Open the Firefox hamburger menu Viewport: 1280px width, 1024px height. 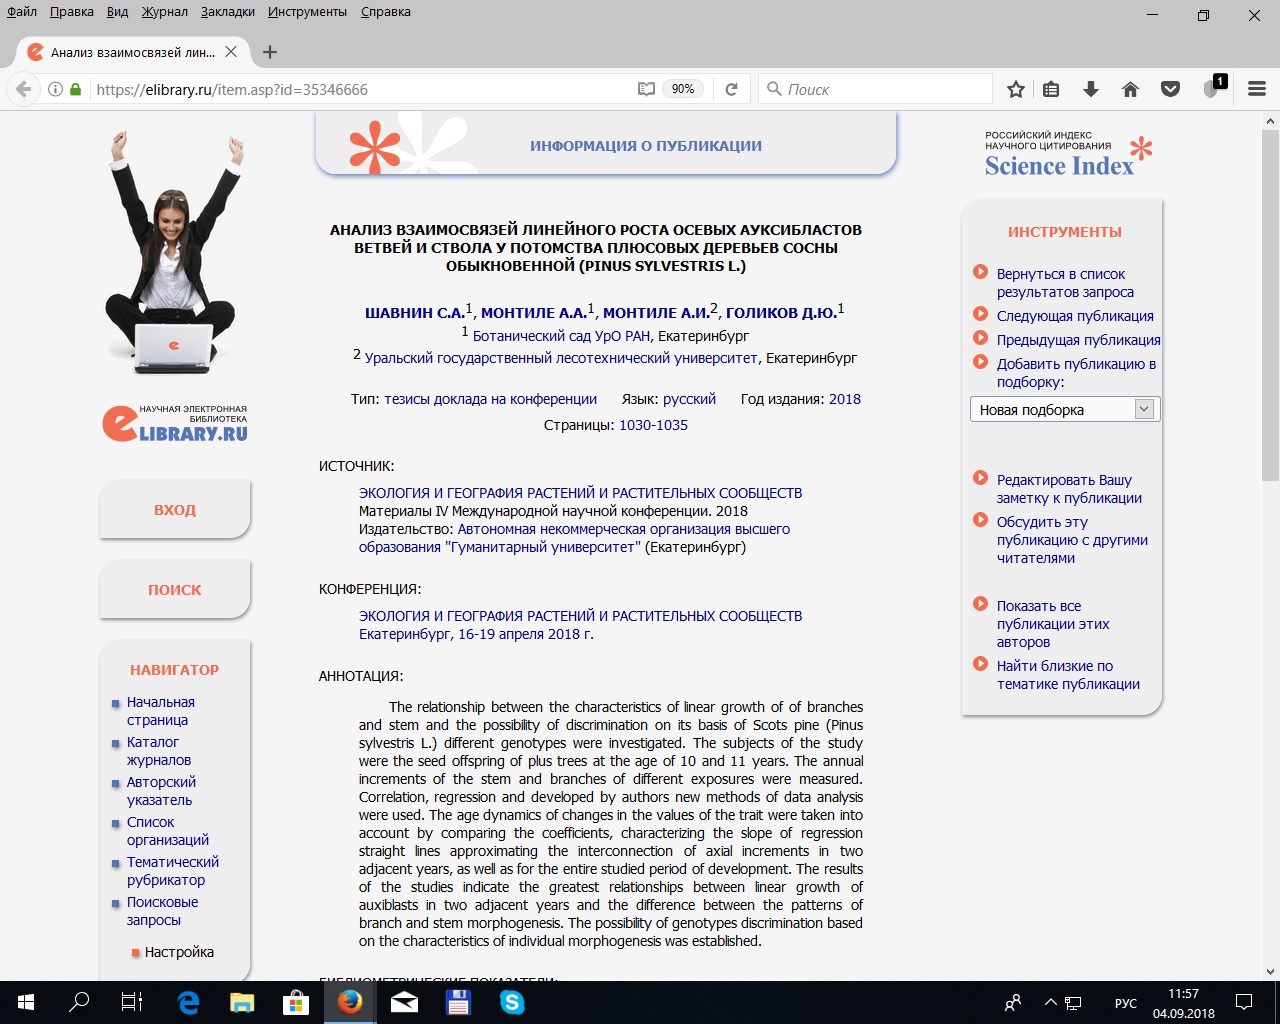click(x=1257, y=89)
